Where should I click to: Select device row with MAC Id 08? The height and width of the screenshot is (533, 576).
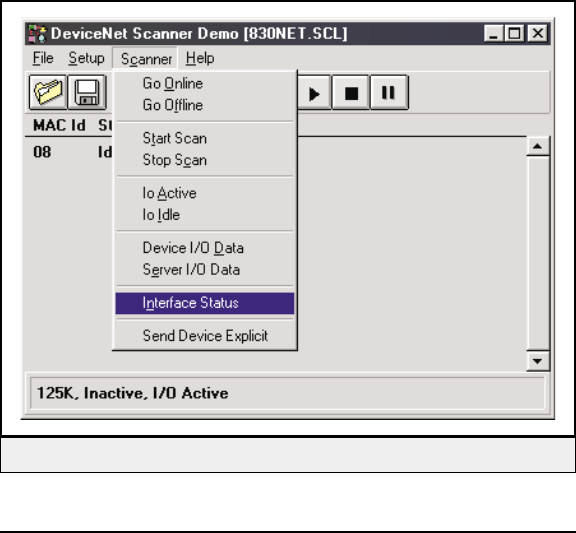click(68, 152)
